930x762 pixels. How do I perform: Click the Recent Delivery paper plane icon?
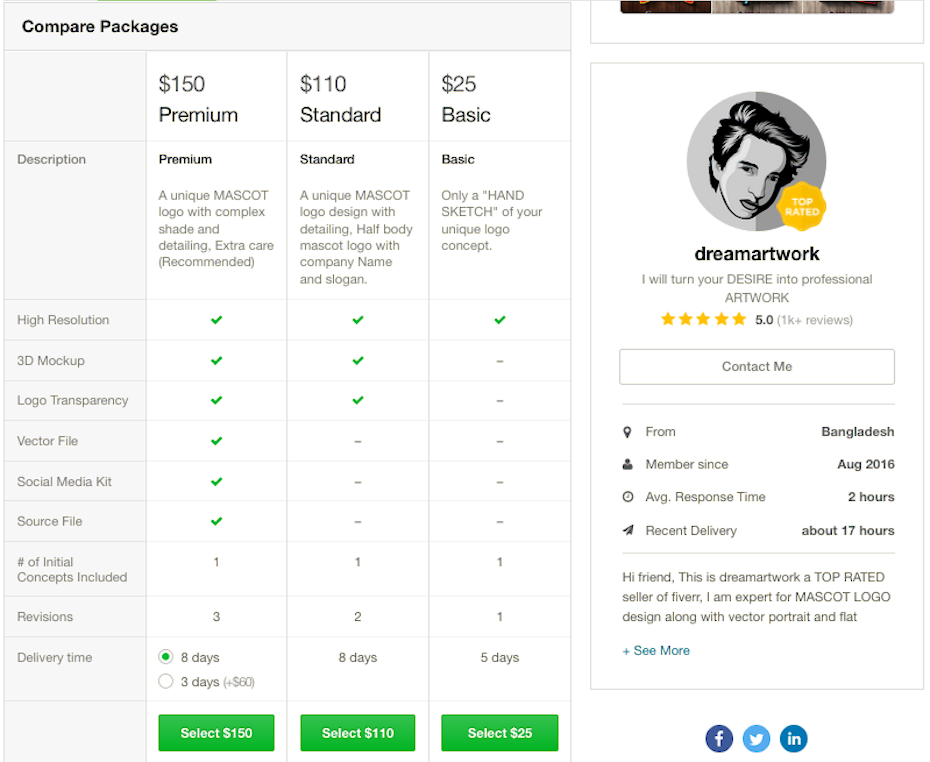click(628, 530)
